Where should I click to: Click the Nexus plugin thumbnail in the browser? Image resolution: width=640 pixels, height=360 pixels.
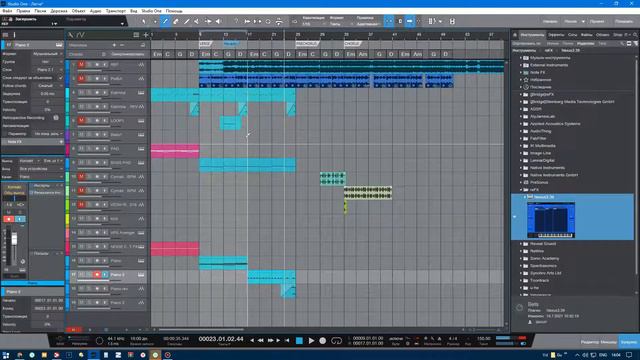point(551,220)
